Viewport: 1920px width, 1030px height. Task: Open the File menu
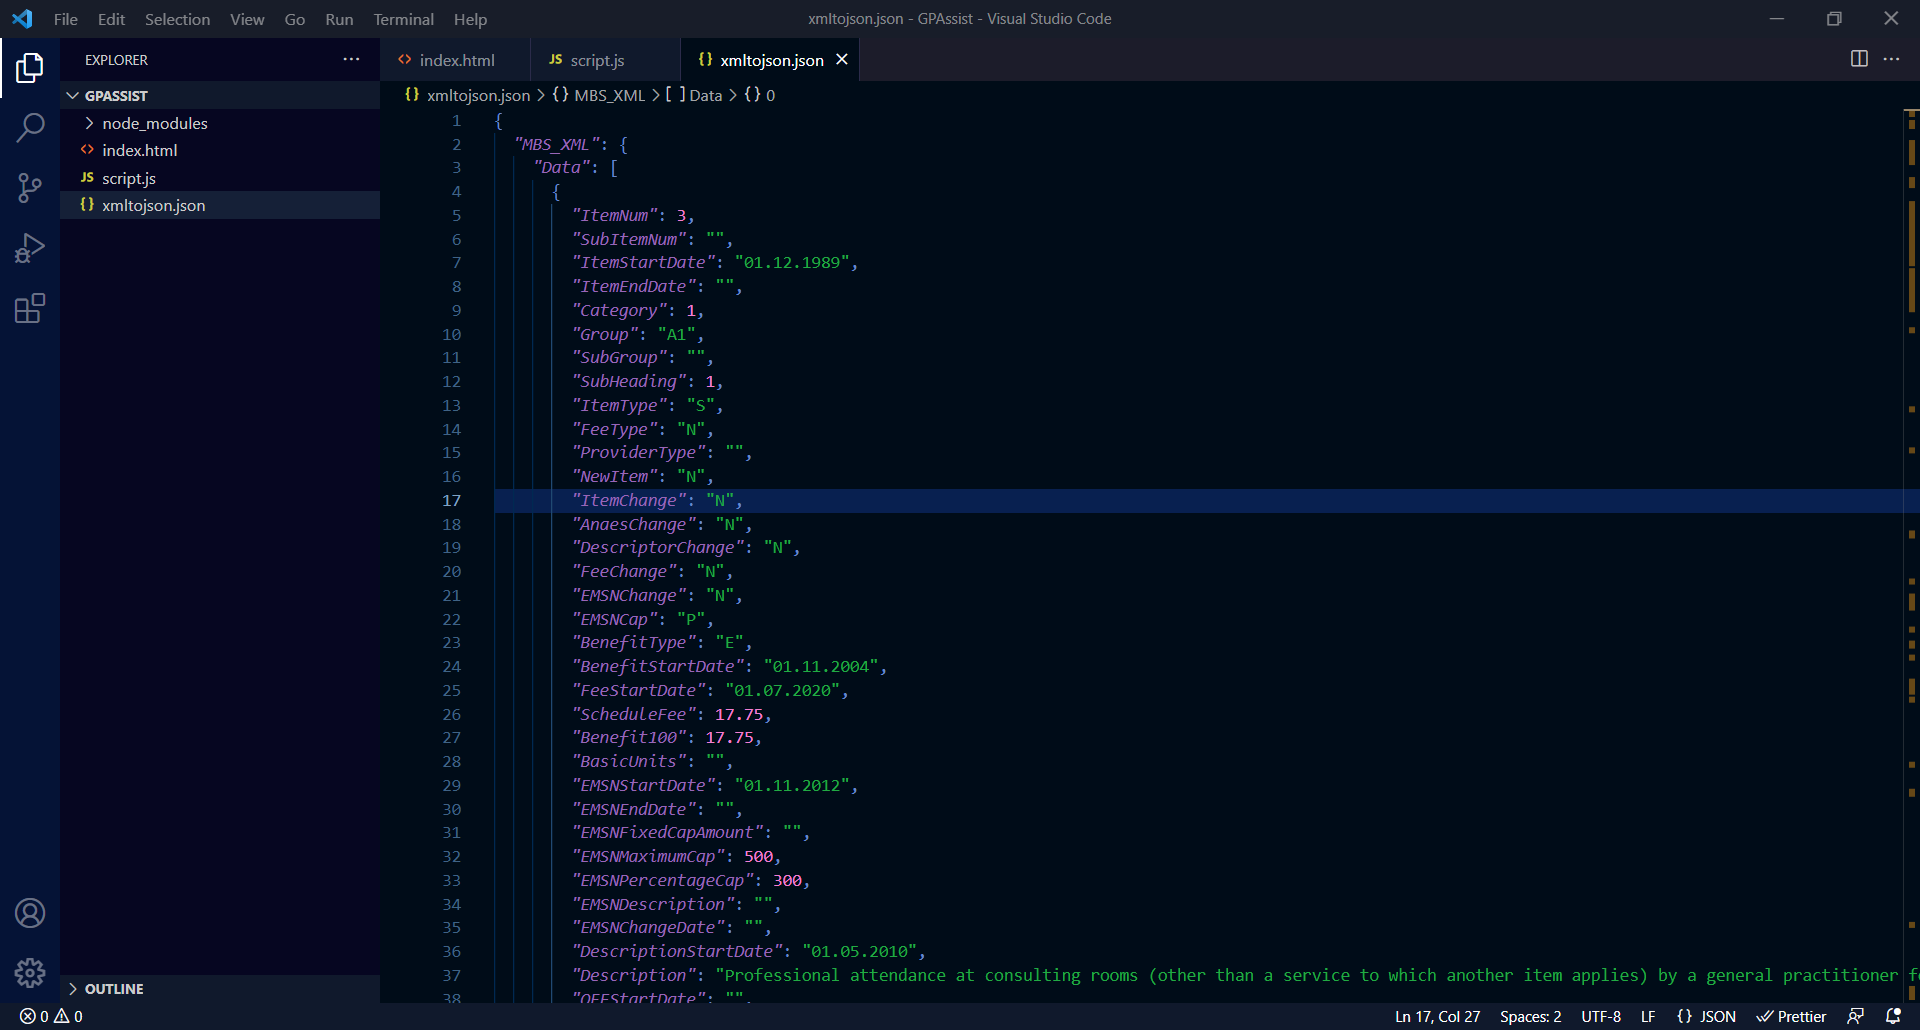(x=66, y=19)
